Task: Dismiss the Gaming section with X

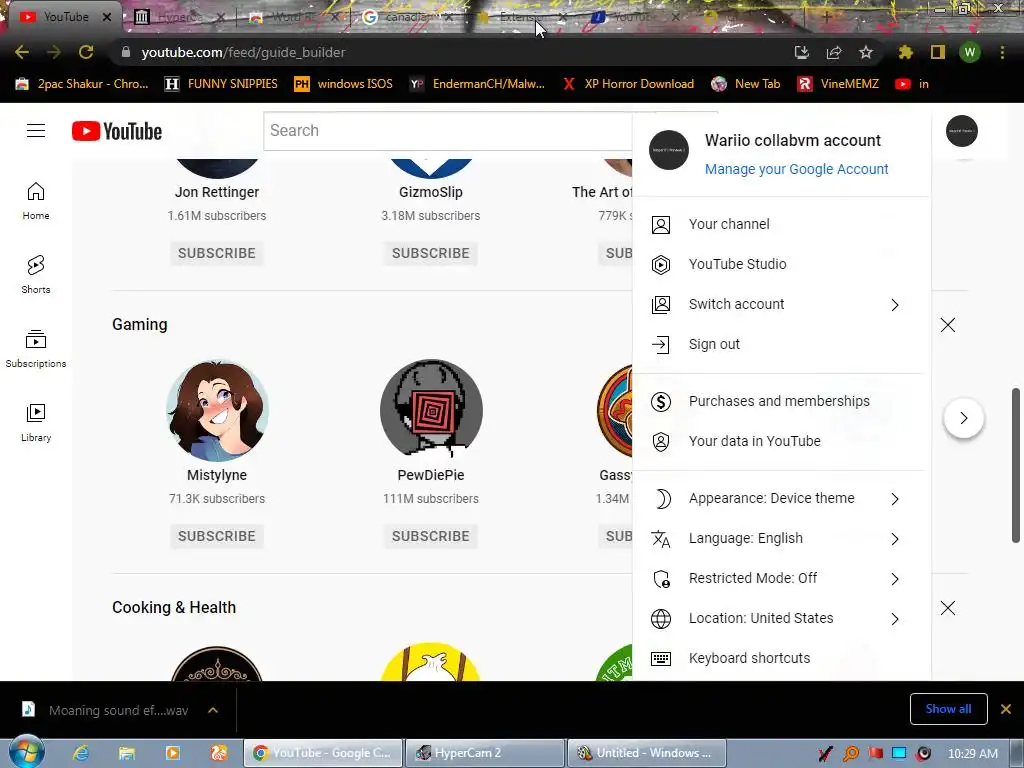Action: pyautogui.click(x=948, y=325)
